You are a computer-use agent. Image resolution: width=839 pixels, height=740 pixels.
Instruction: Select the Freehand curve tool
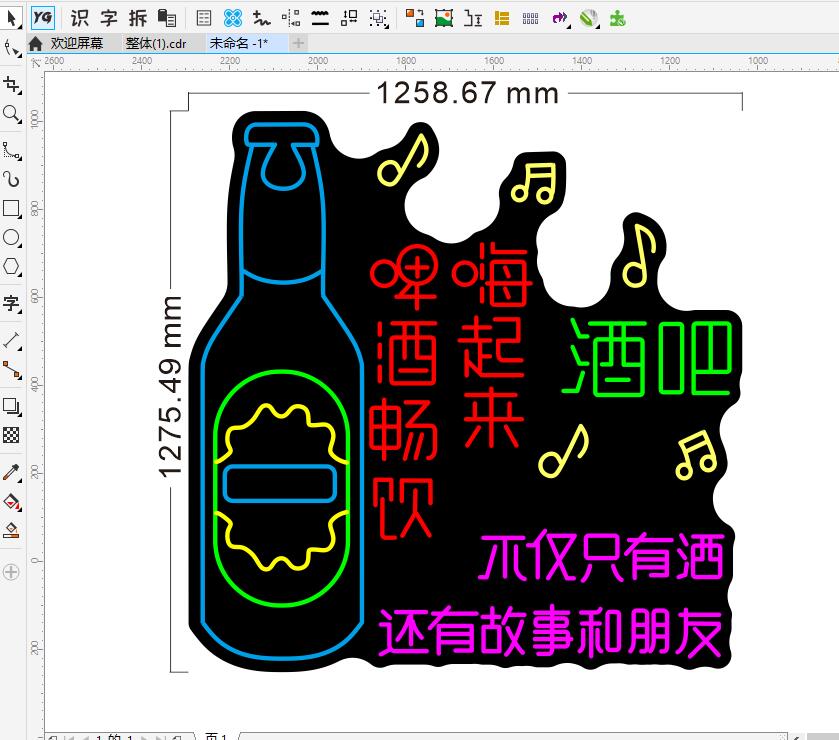coord(12,151)
